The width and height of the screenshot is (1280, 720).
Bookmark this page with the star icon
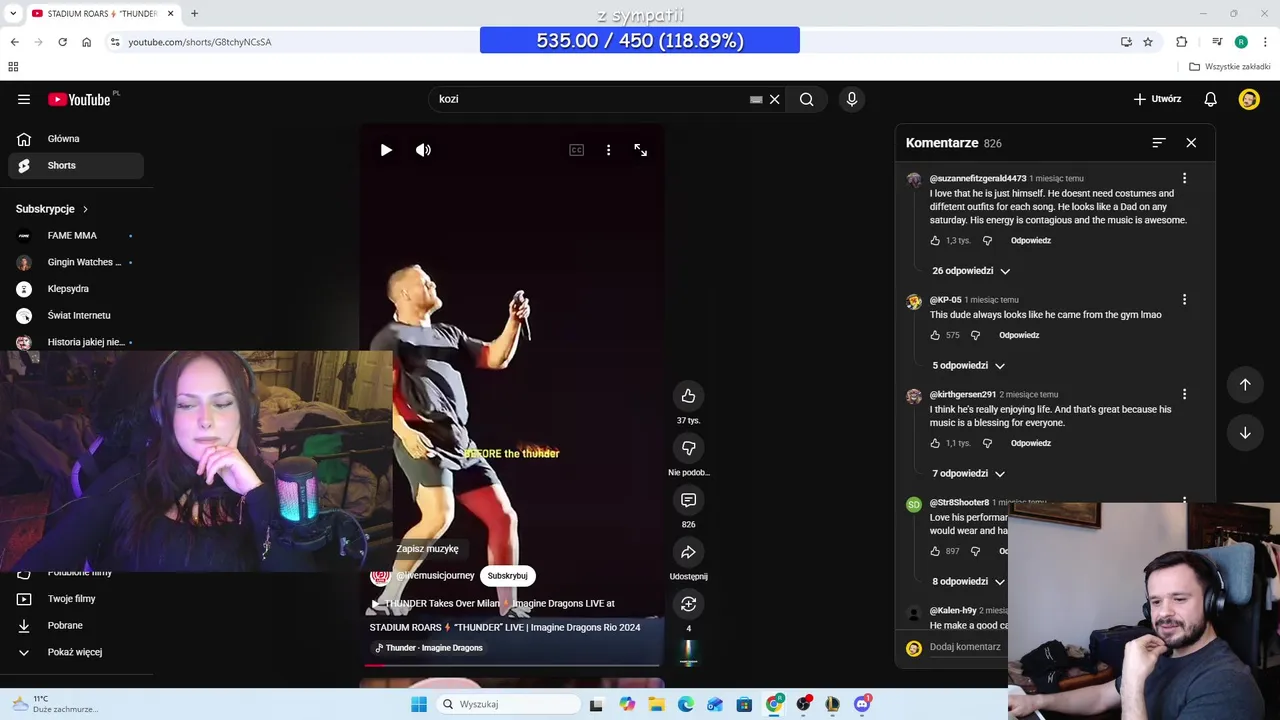click(1148, 42)
